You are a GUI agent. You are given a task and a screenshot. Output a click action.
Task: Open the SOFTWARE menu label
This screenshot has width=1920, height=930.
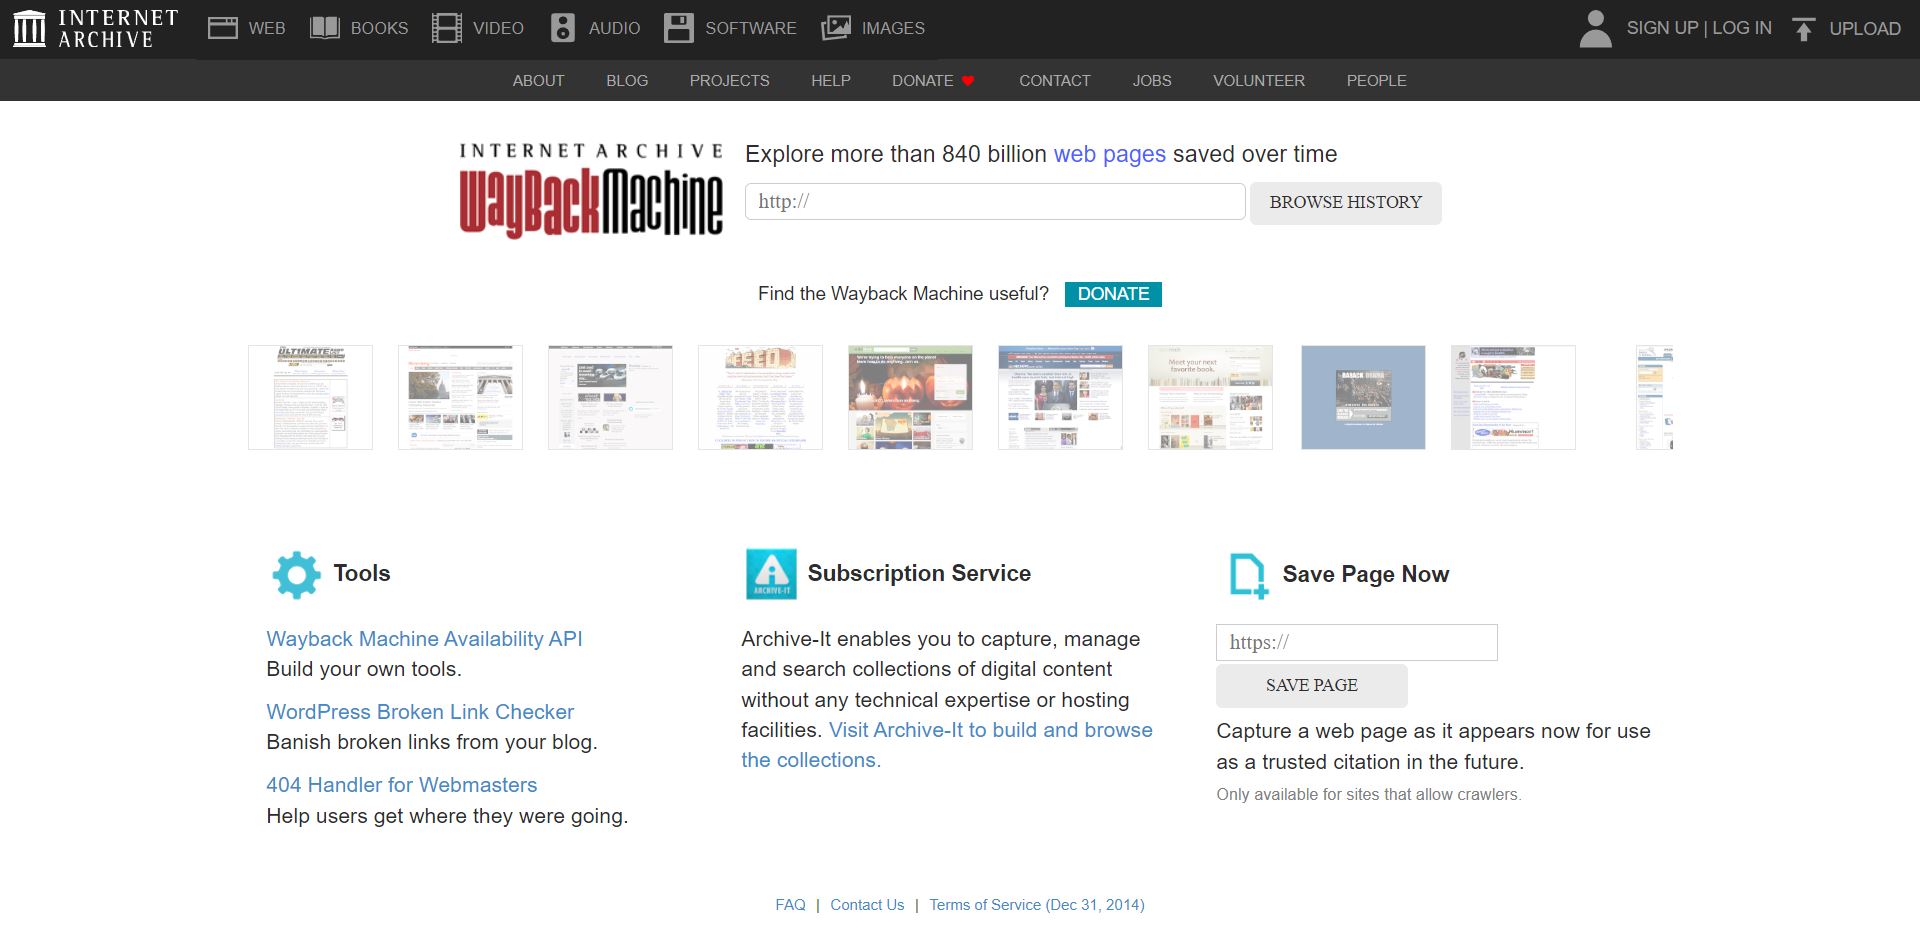(751, 28)
